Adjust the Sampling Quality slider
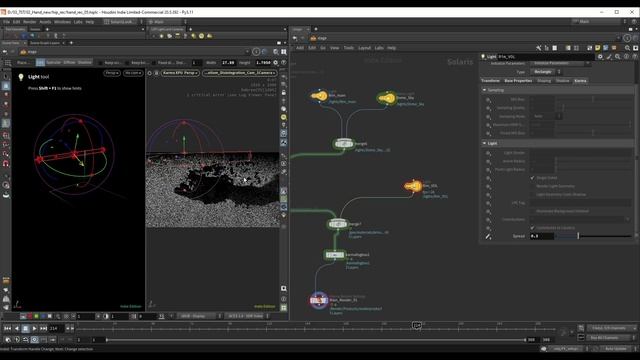640x360 pixels. (x=593, y=108)
